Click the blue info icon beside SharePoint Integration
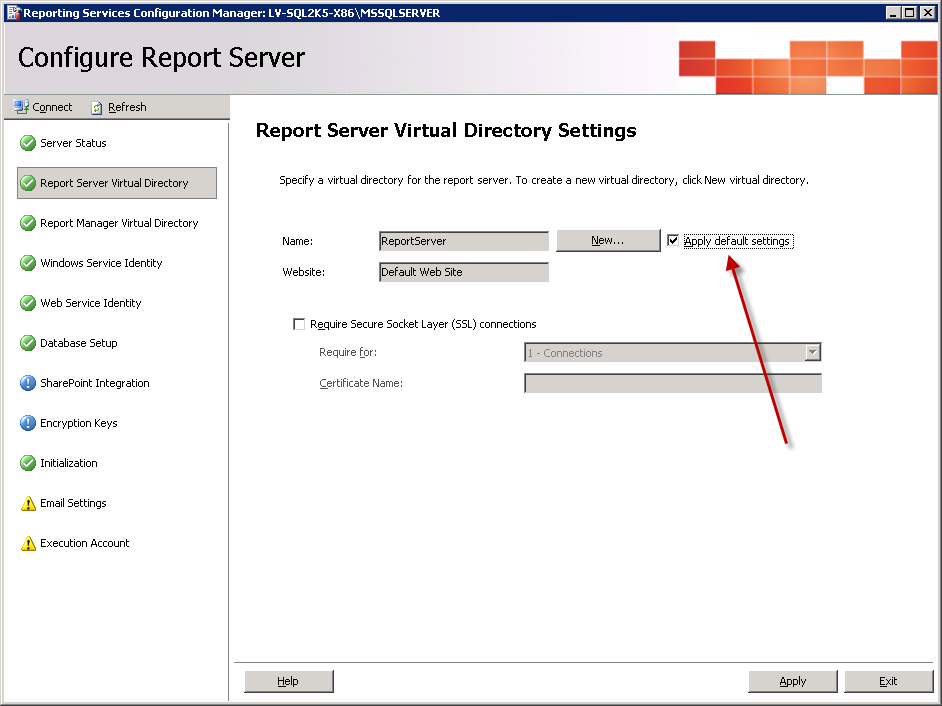This screenshot has height=706, width=942. 28,383
